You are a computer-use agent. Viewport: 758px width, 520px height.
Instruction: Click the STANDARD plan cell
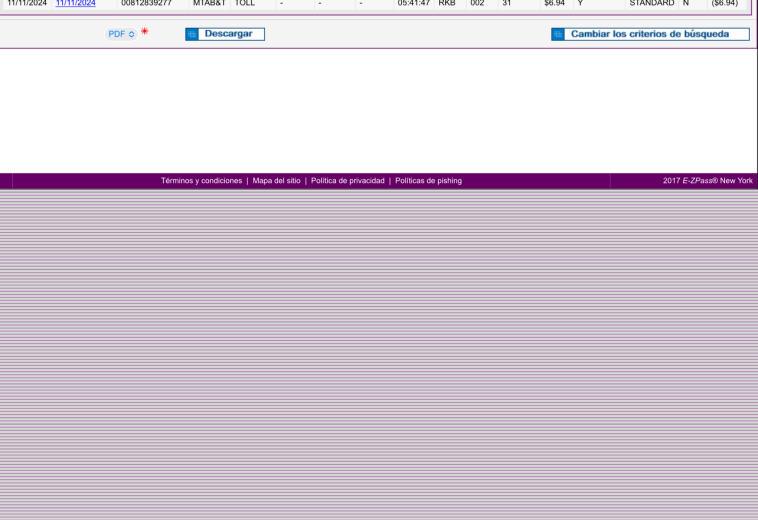651,4
